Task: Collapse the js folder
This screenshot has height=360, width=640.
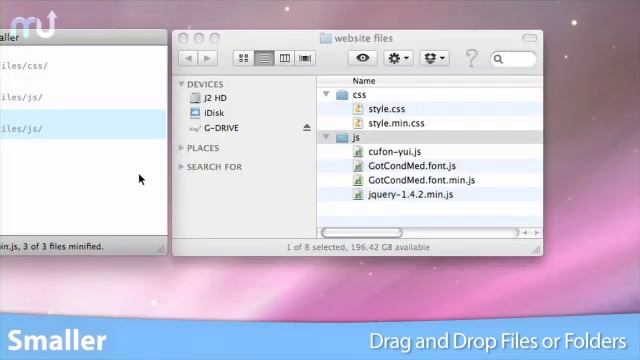Action: (326, 137)
